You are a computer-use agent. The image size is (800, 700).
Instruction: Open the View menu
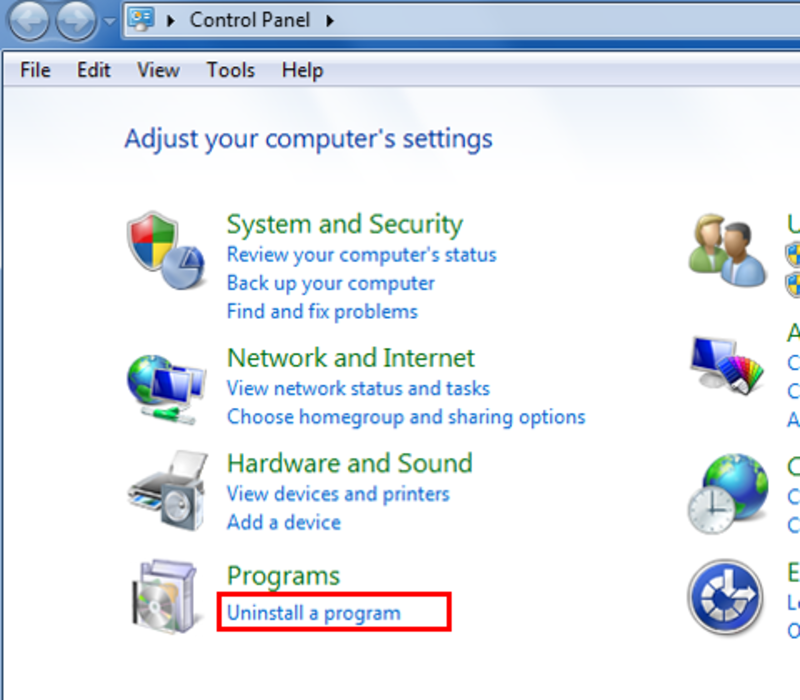(158, 70)
